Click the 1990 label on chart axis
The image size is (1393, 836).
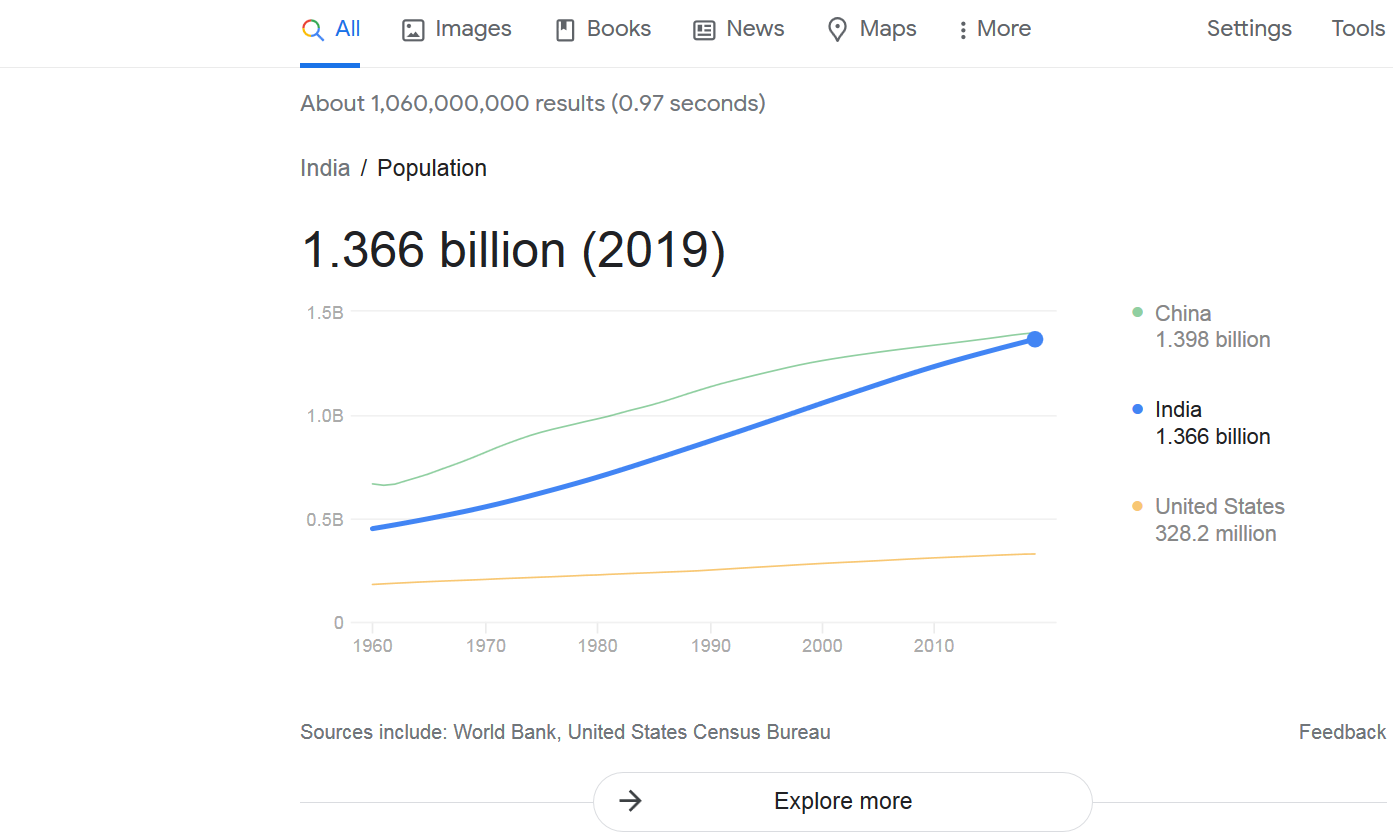710,646
